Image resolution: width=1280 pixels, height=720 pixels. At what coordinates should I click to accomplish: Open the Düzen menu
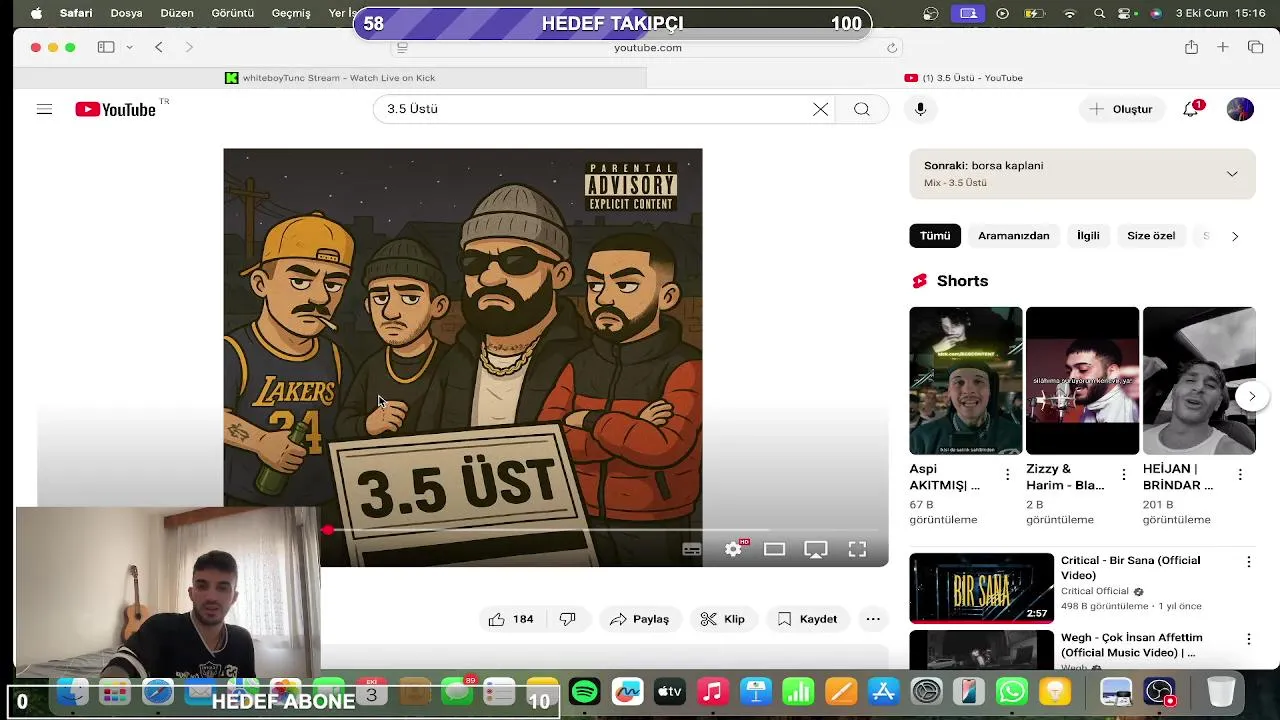tap(177, 13)
